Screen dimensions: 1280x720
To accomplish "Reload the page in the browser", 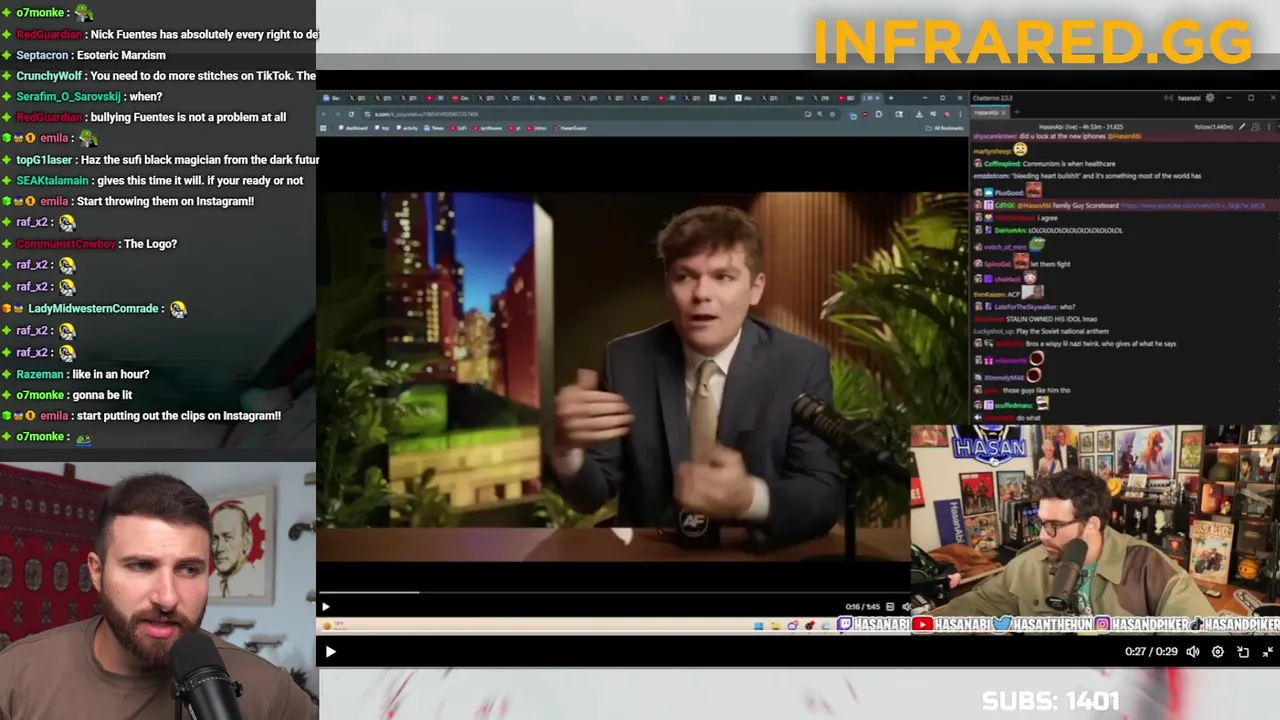I will click(x=351, y=114).
